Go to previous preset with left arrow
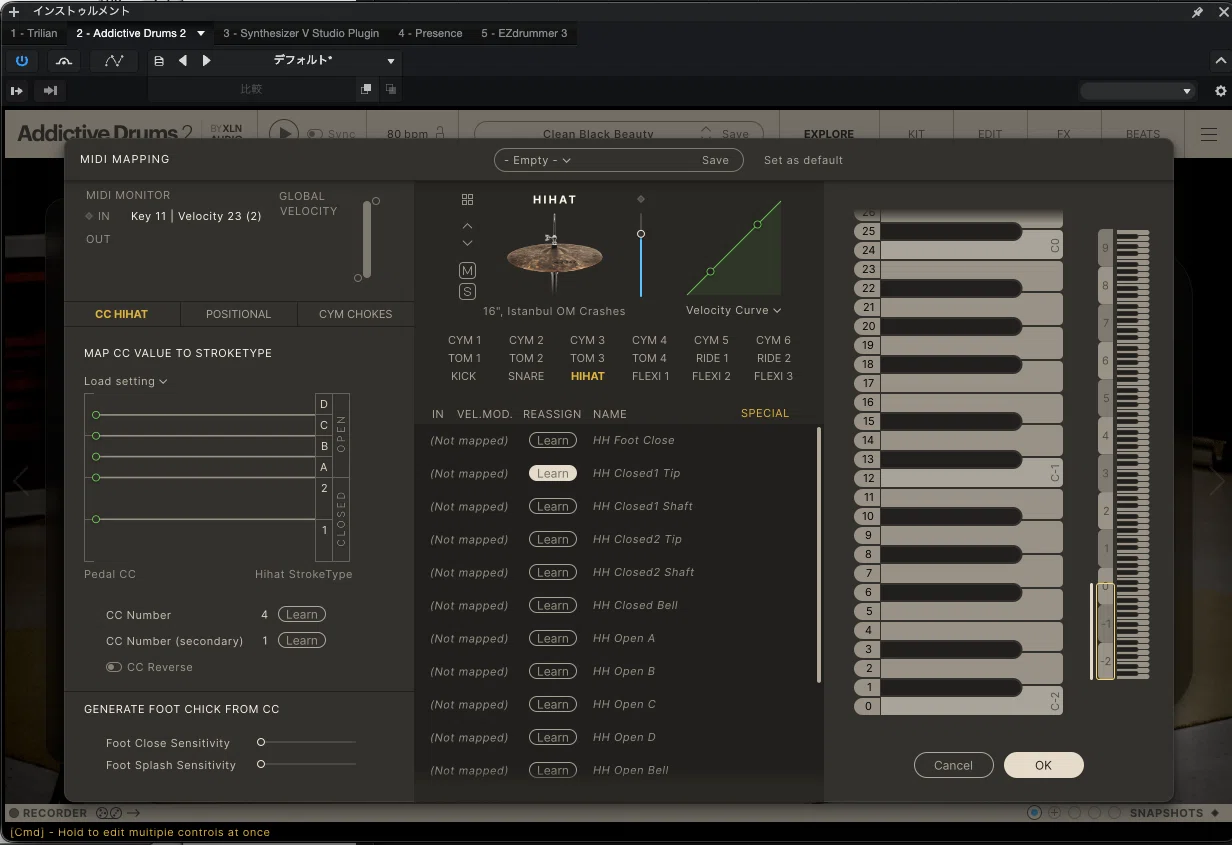Image resolution: width=1232 pixels, height=845 pixels. pos(183,61)
